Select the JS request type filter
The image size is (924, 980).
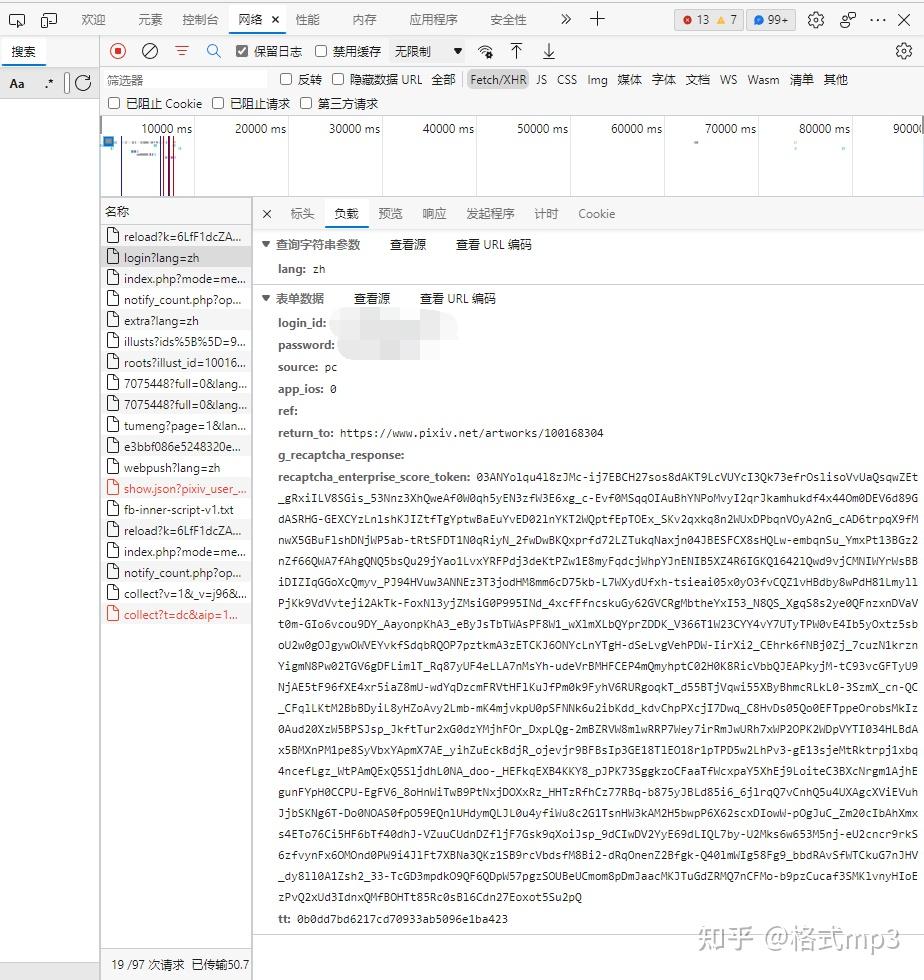pos(540,79)
